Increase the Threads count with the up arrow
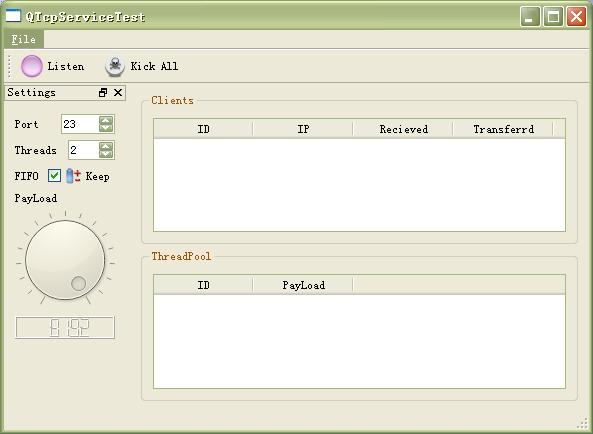 pyautogui.click(x=106, y=146)
